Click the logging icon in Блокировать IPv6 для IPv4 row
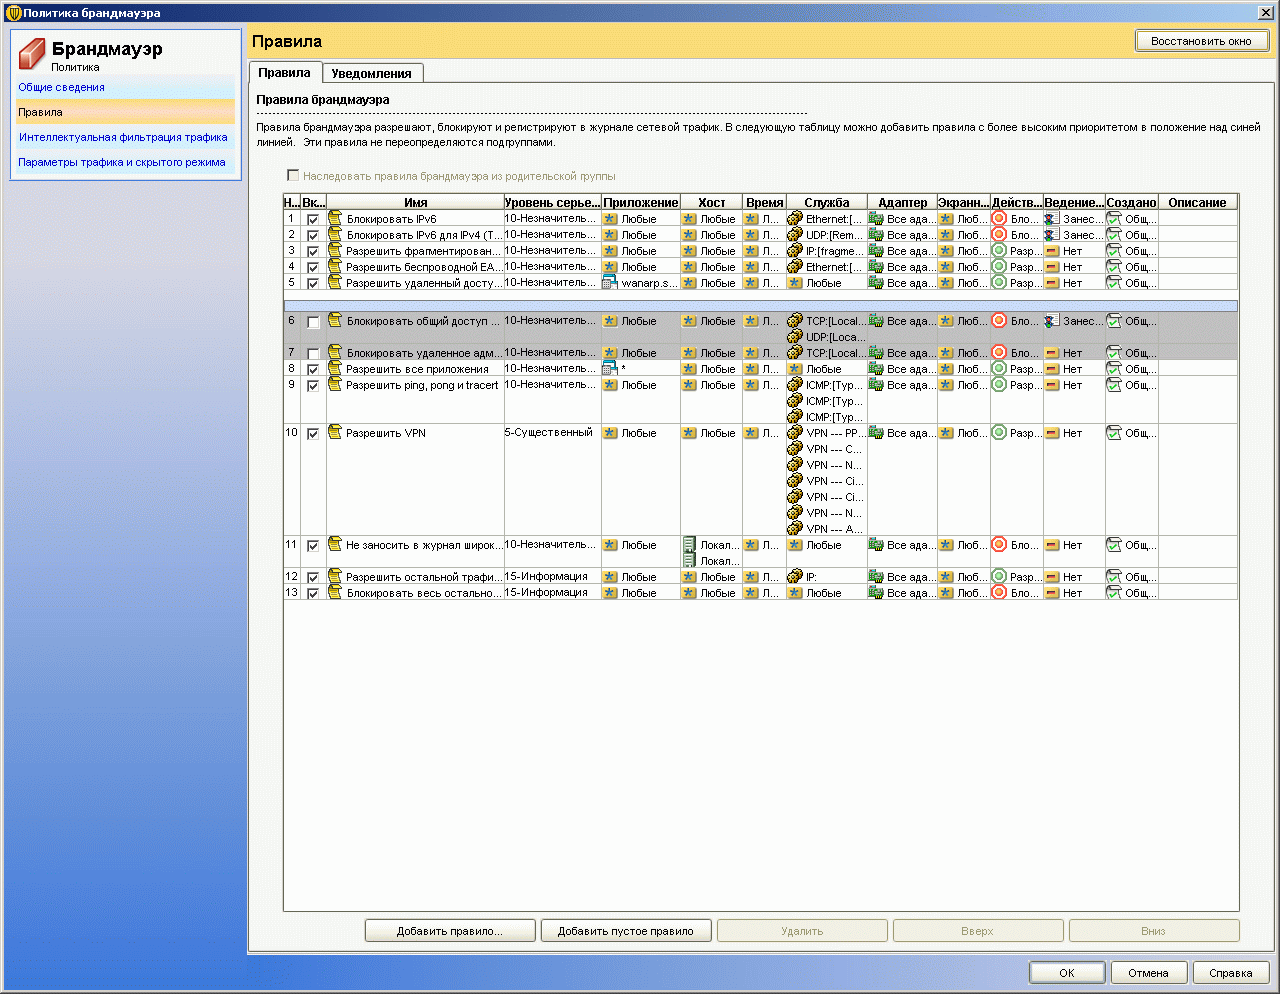The height and width of the screenshot is (994, 1280). 1051,234
